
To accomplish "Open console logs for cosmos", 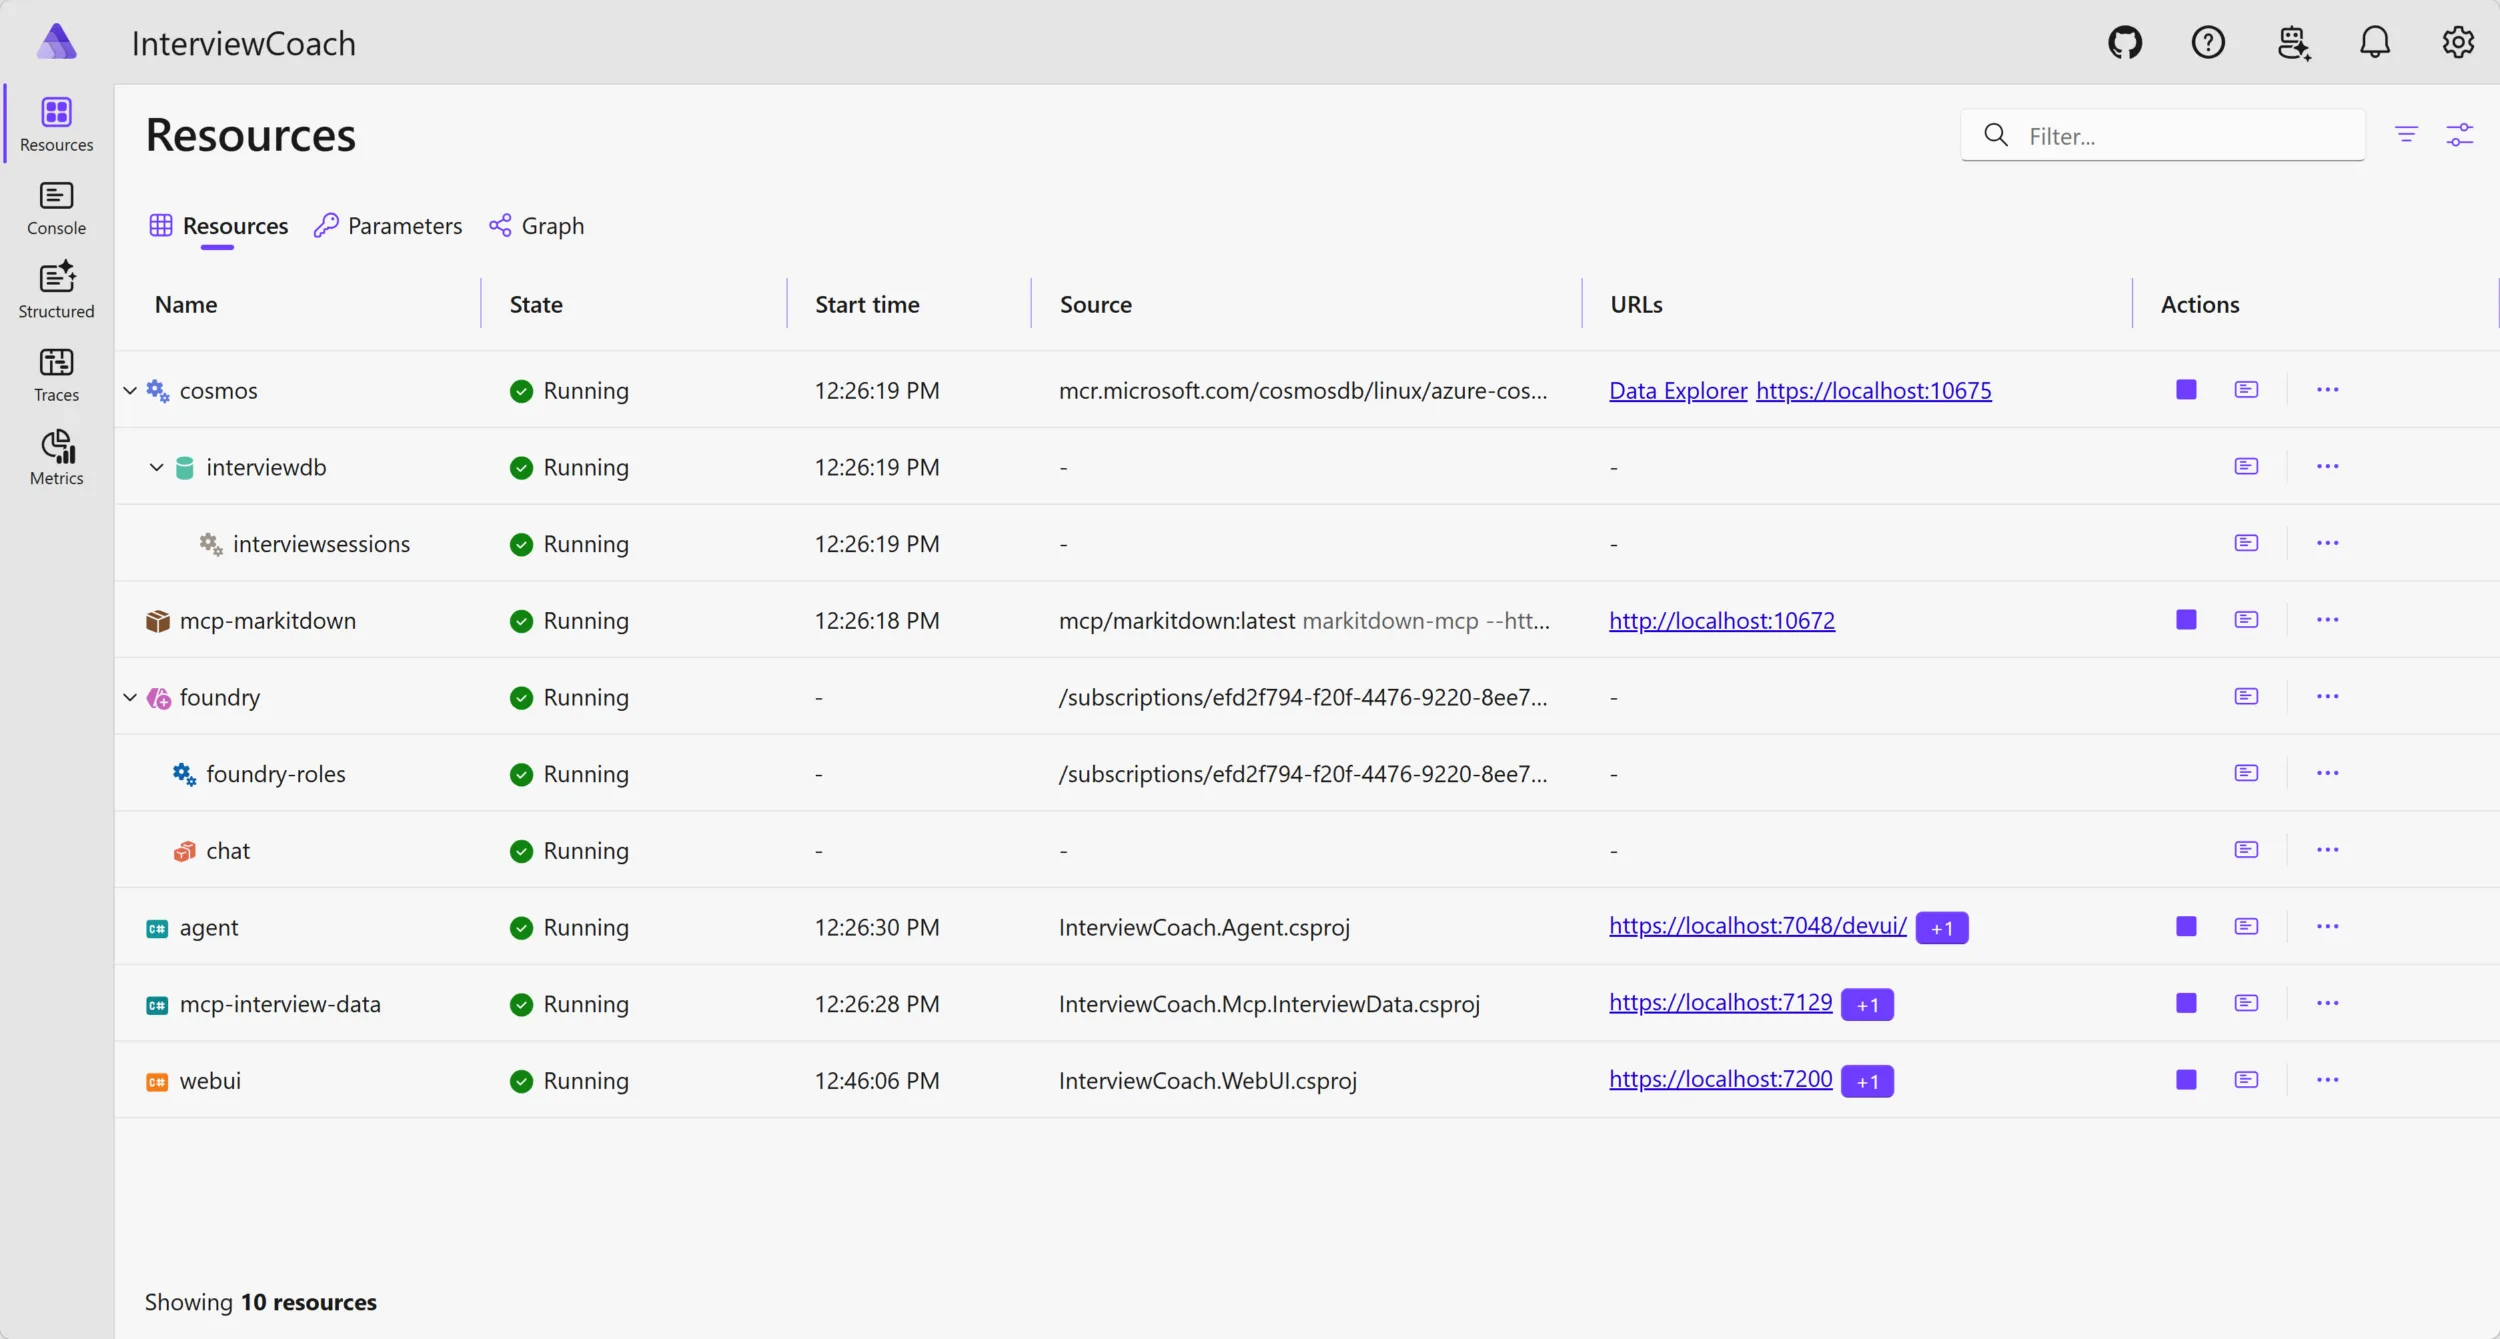I will pyautogui.click(x=2246, y=389).
